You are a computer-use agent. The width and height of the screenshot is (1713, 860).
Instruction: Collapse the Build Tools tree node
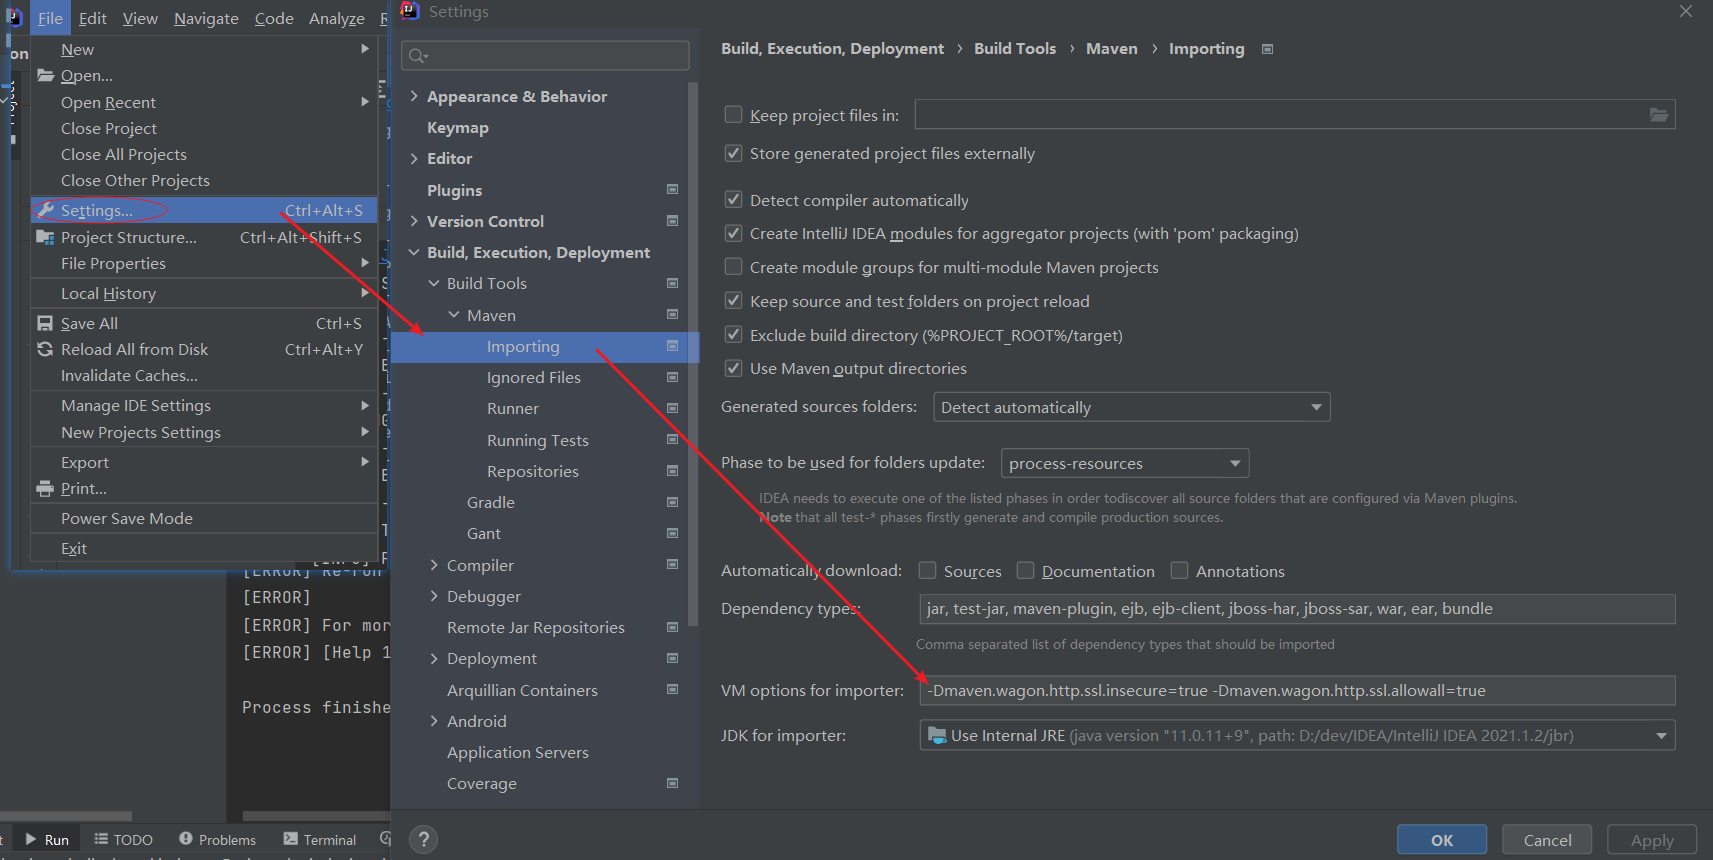tap(434, 283)
